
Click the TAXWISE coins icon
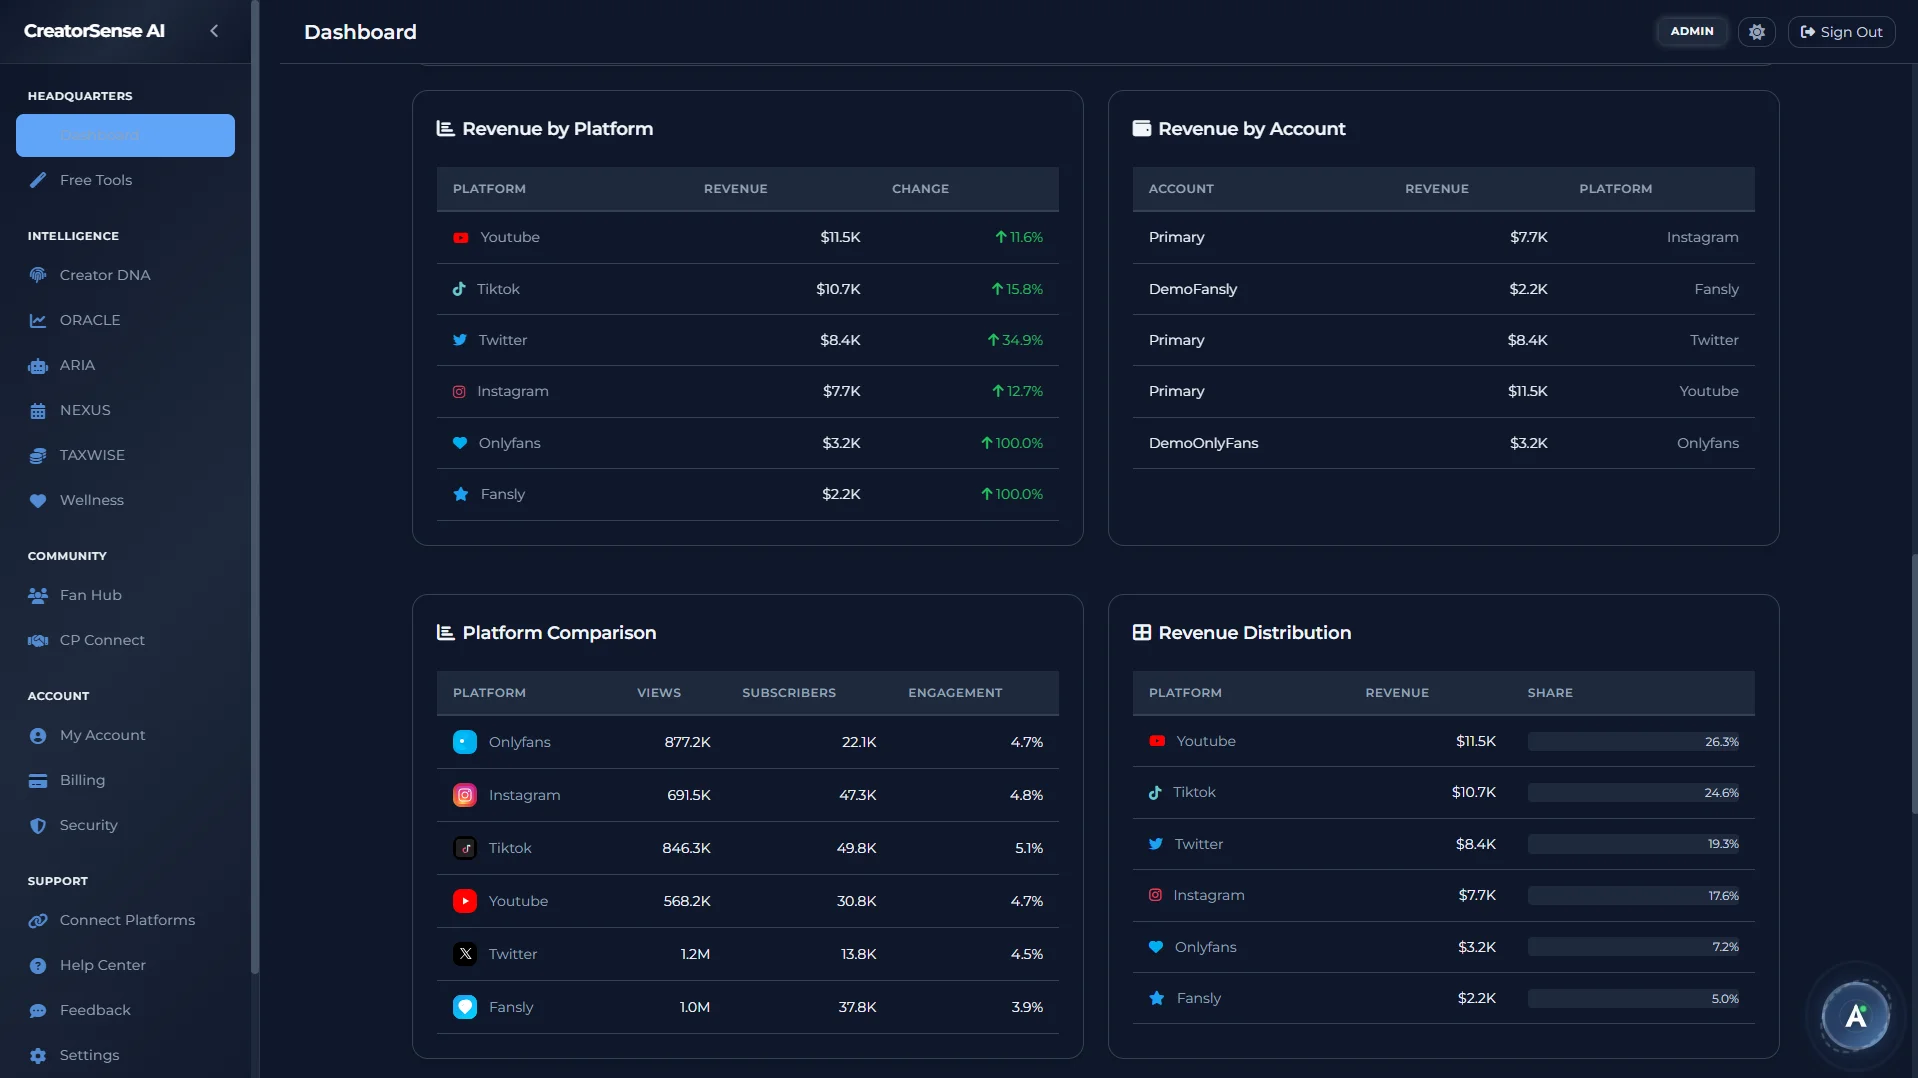[x=38, y=456]
